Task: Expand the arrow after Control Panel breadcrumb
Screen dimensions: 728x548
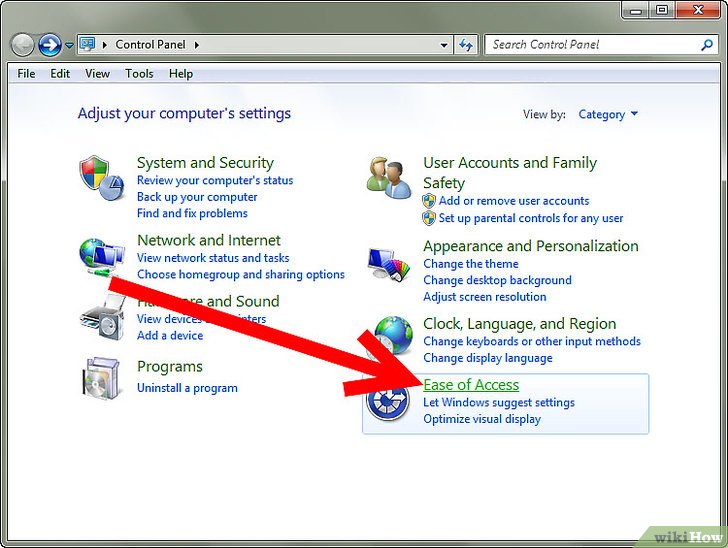Action: pyautogui.click(x=197, y=45)
